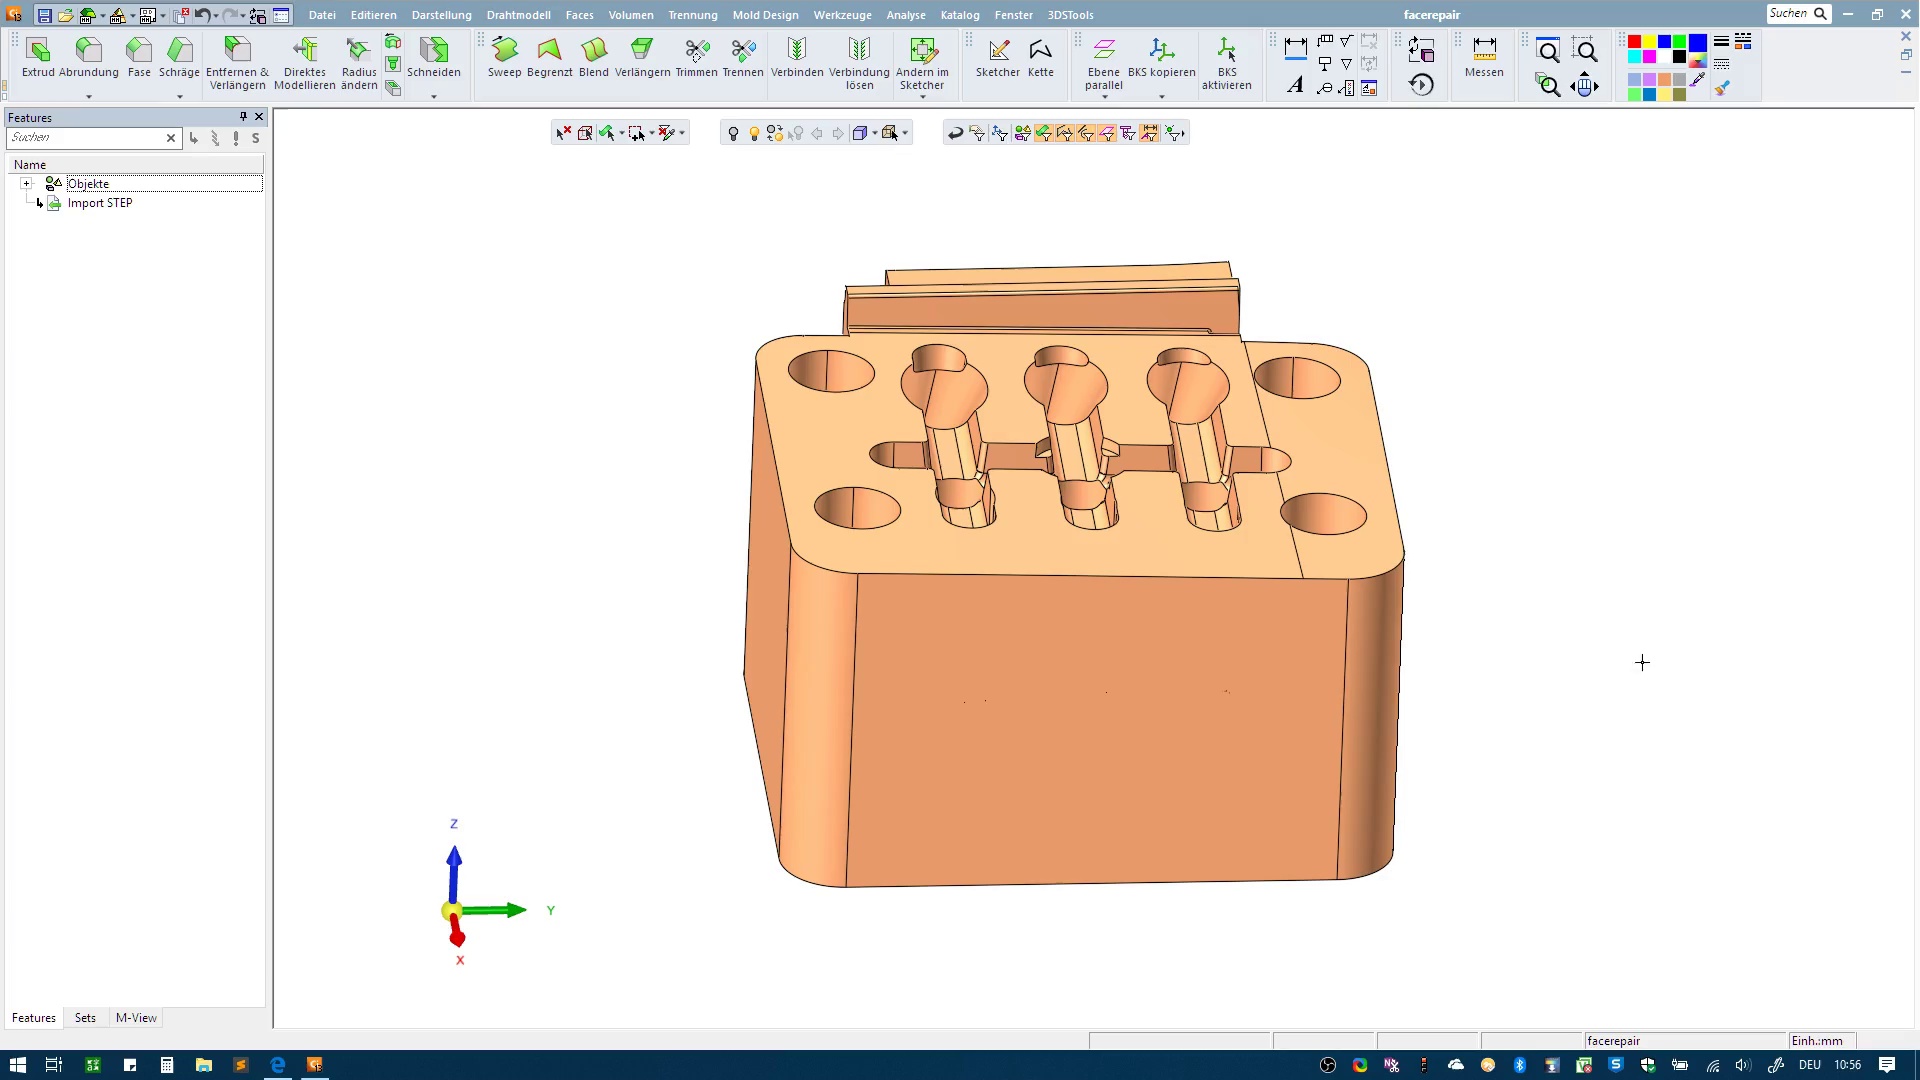
Task: Open shaded cube display mode dropdown
Action: click(x=875, y=133)
